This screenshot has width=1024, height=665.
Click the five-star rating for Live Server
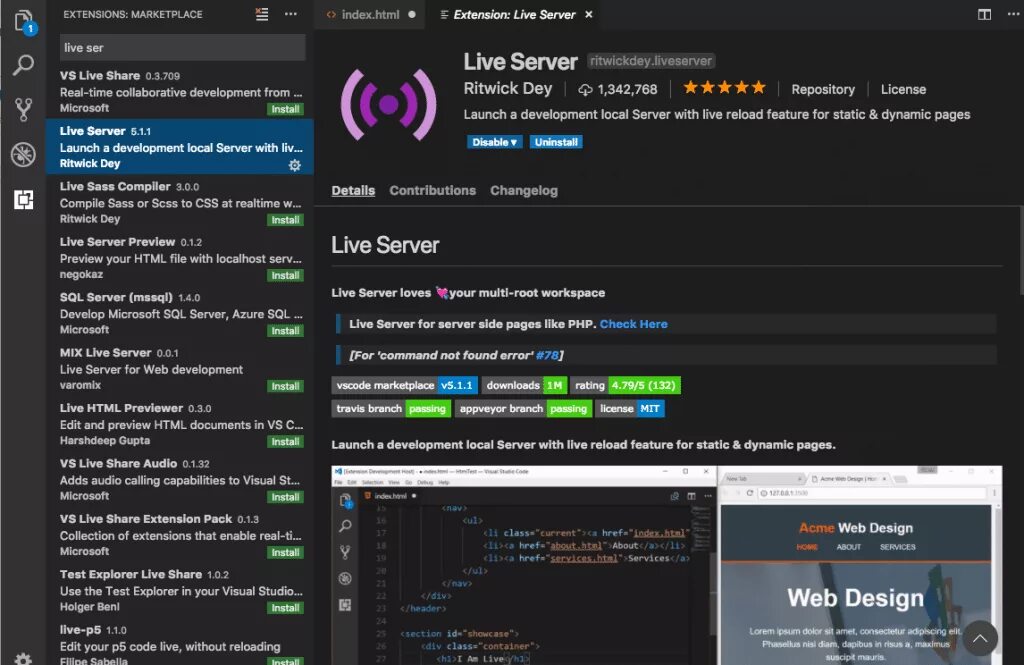[724, 88]
